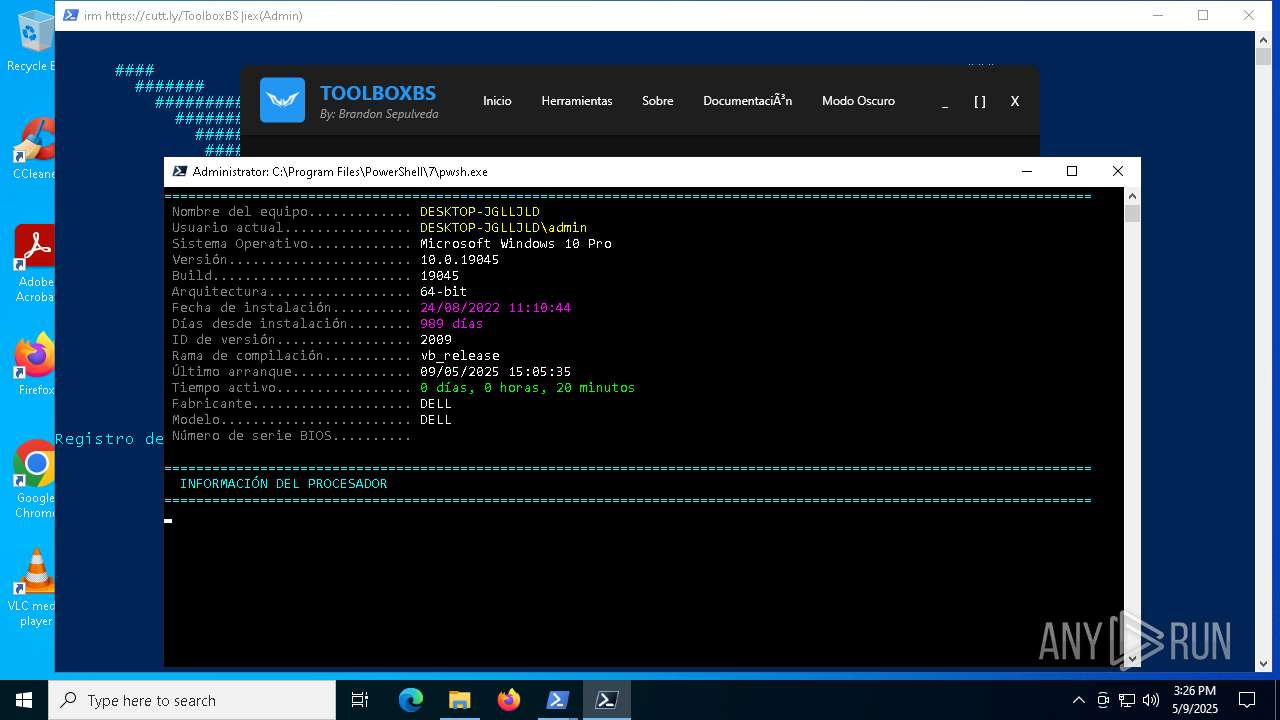This screenshot has height=720, width=1280.
Task: Click the tray device icon beside the chevron
Action: coord(1103,700)
